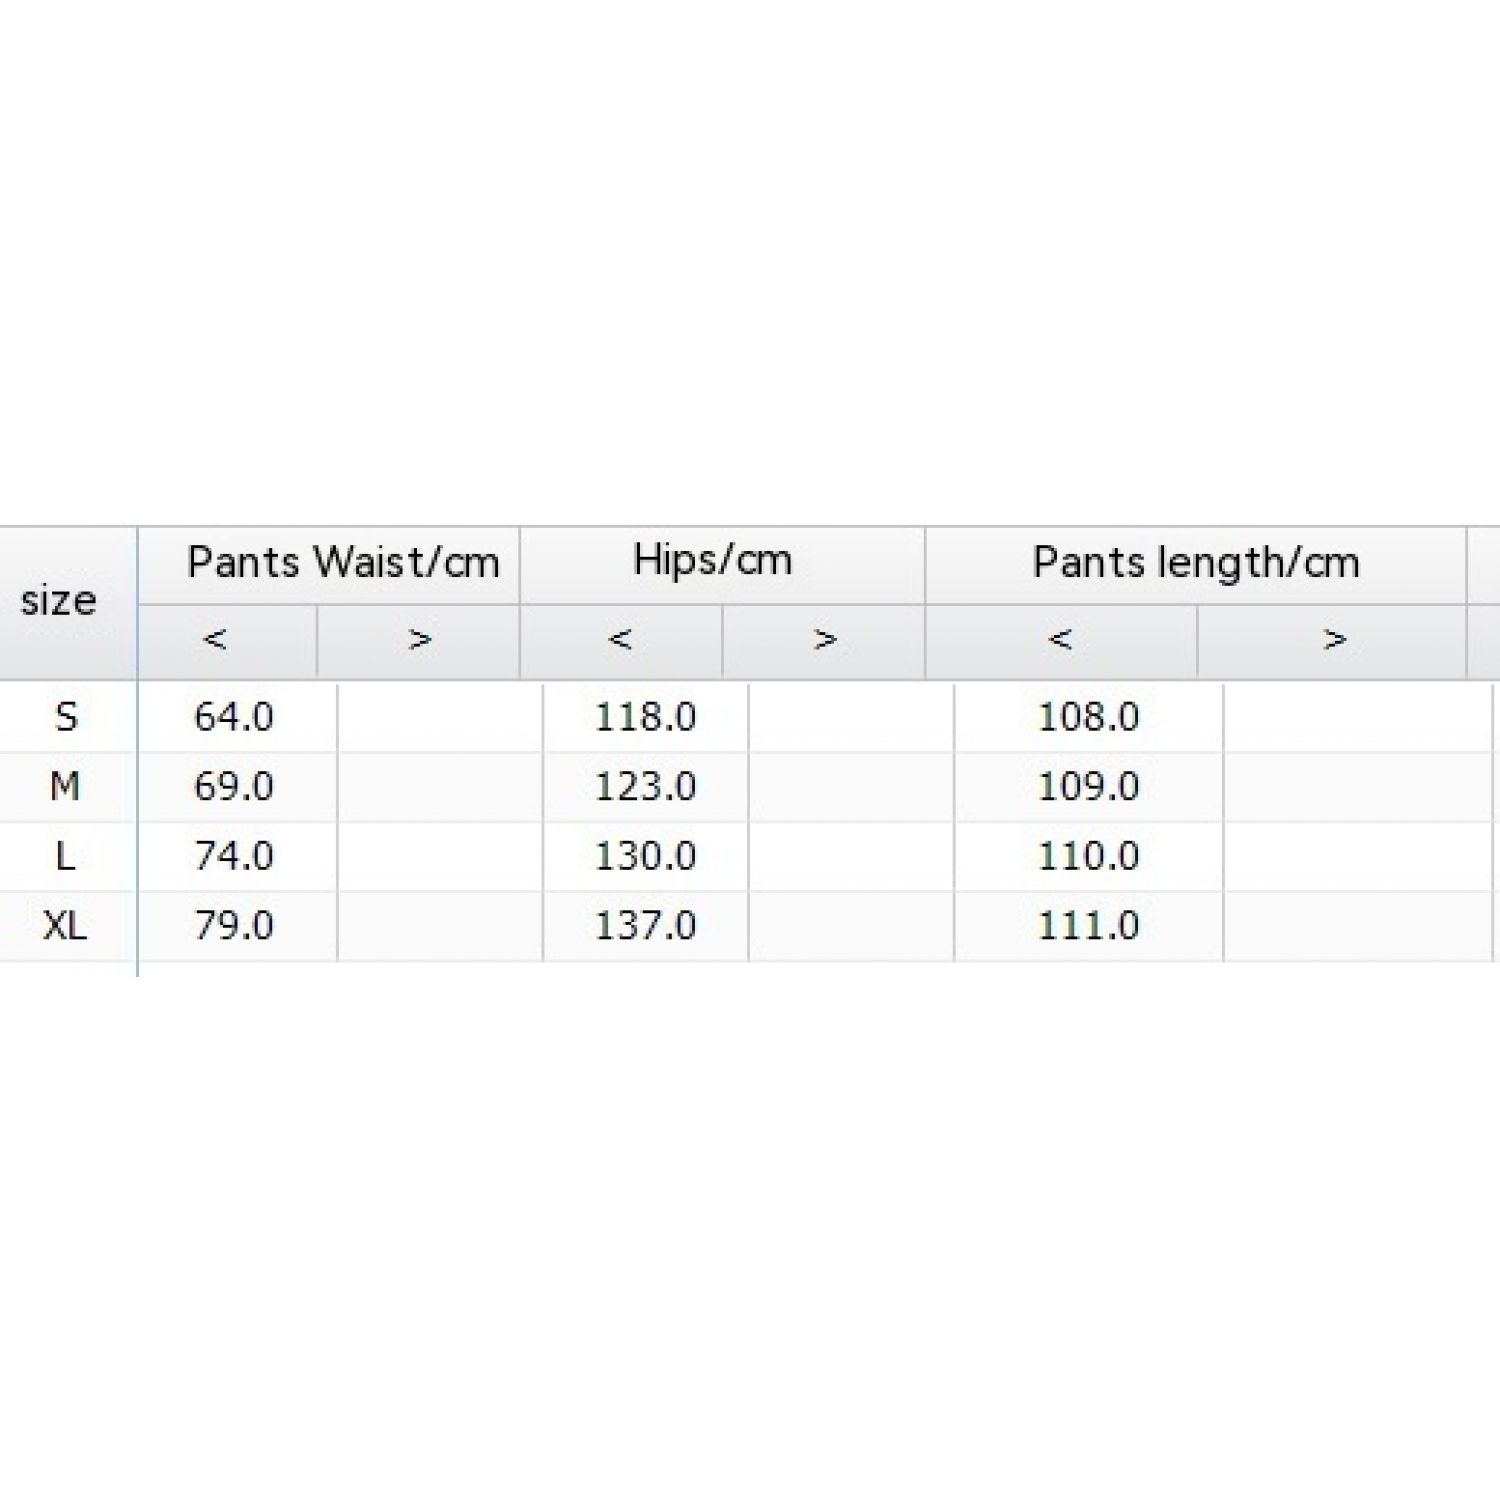
Task: Click the greater-than symbol under Pants Waist/cm
Action: pyautogui.click(x=420, y=639)
